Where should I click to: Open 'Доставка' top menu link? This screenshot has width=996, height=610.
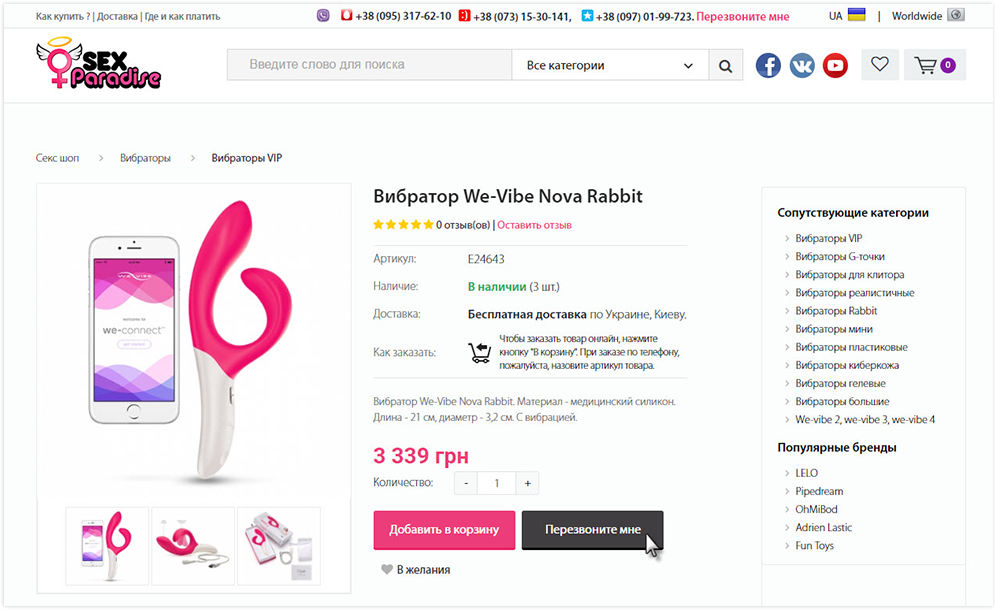click(117, 17)
